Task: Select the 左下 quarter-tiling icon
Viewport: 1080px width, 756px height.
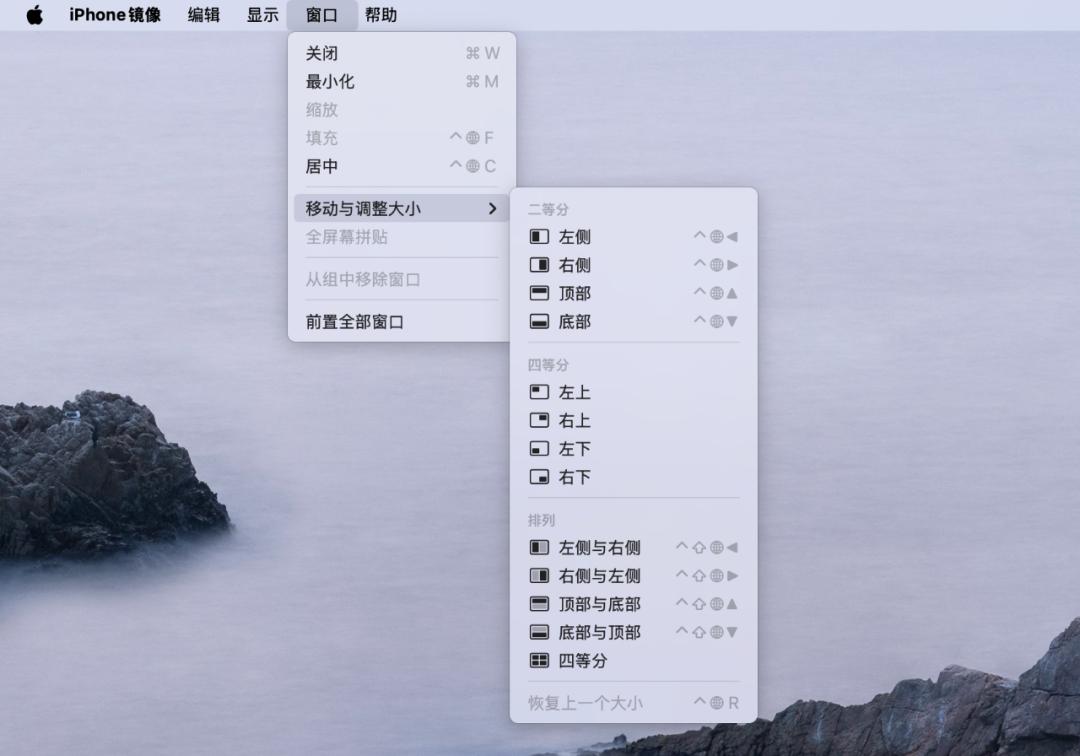Action: pyautogui.click(x=538, y=448)
